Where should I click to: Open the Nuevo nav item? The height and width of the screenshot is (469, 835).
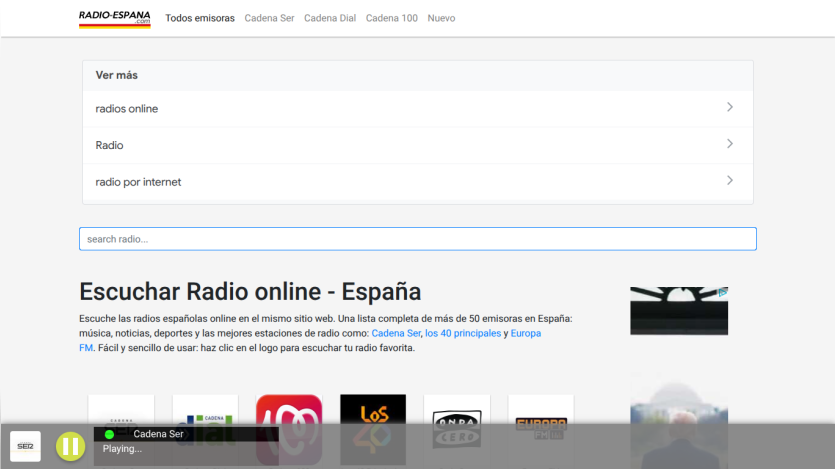[441, 18]
